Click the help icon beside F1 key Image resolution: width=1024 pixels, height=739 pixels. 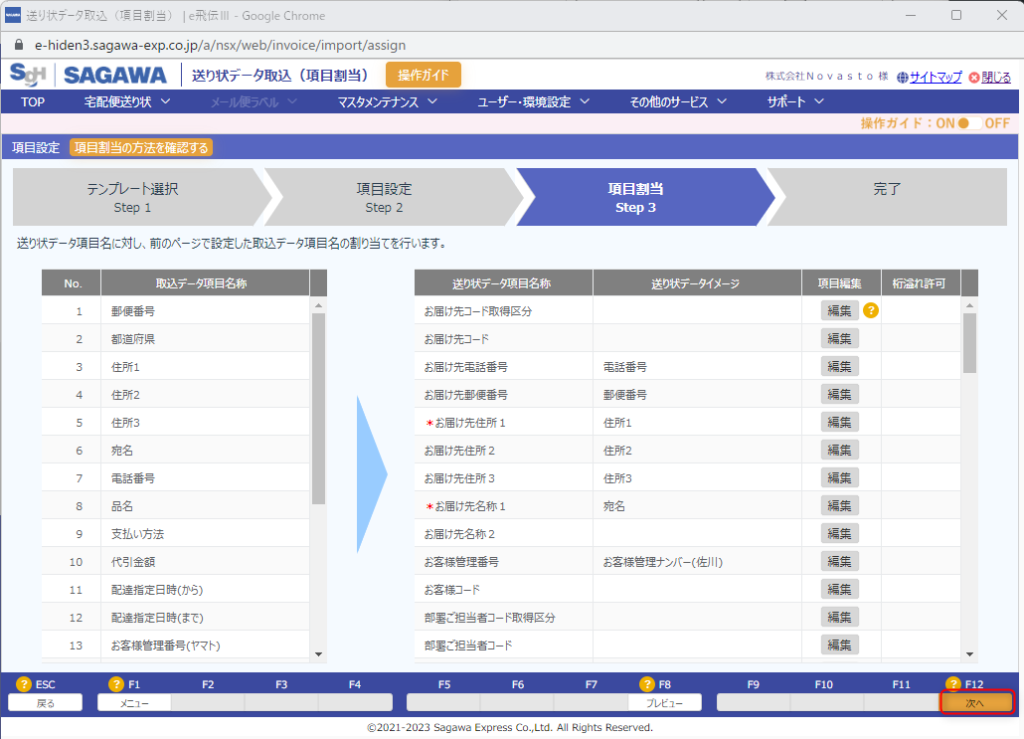[116, 684]
